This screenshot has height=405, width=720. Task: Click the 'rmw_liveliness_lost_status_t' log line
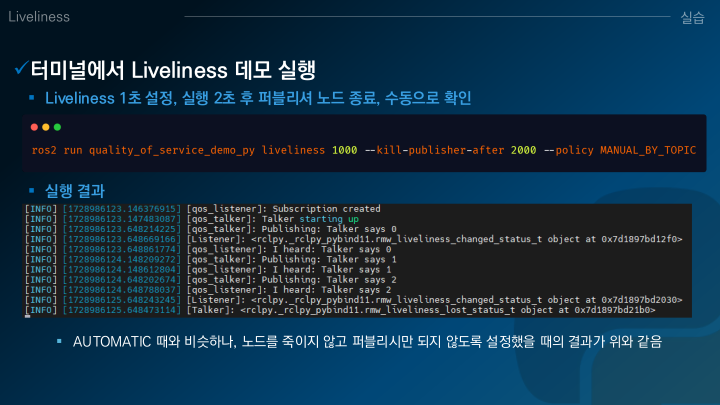[340, 310]
